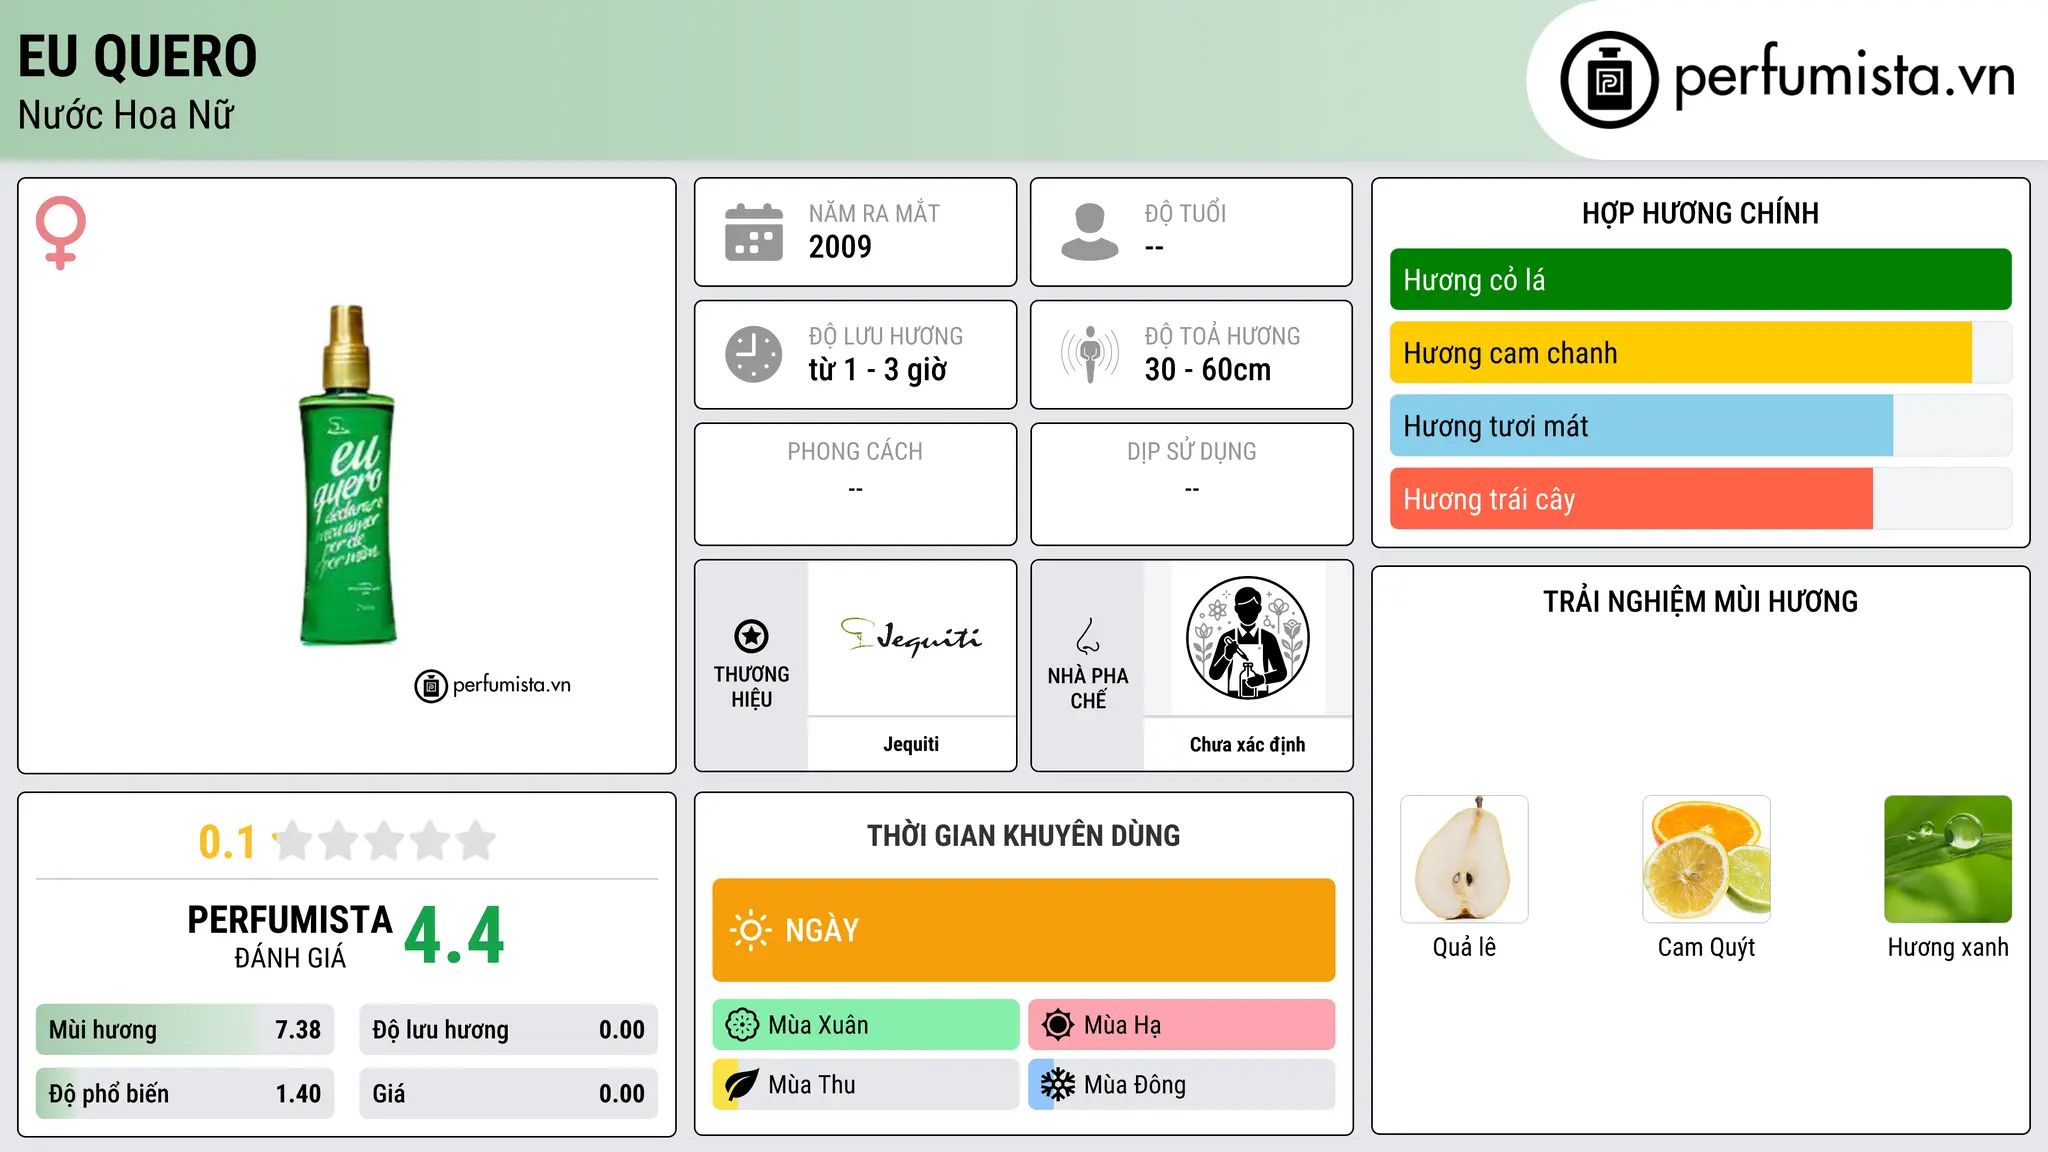The height and width of the screenshot is (1152, 2048).
Task: Click the perfumista.vn perfume bottle logo icon
Action: coord(1609,80)
